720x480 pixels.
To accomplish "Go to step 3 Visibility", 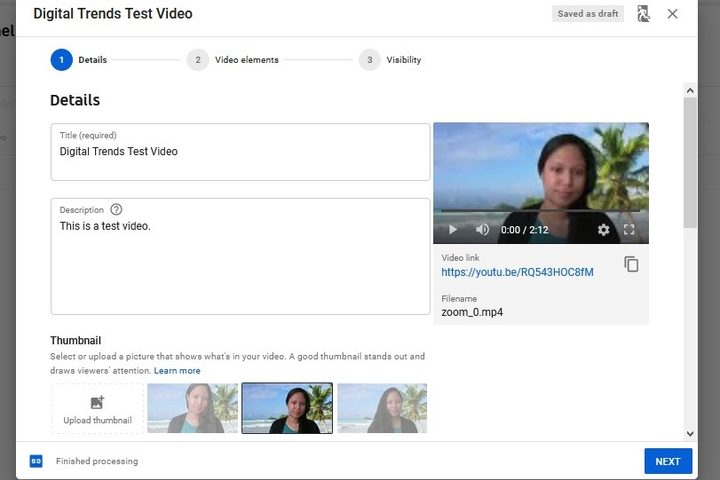I will (390, 60).
